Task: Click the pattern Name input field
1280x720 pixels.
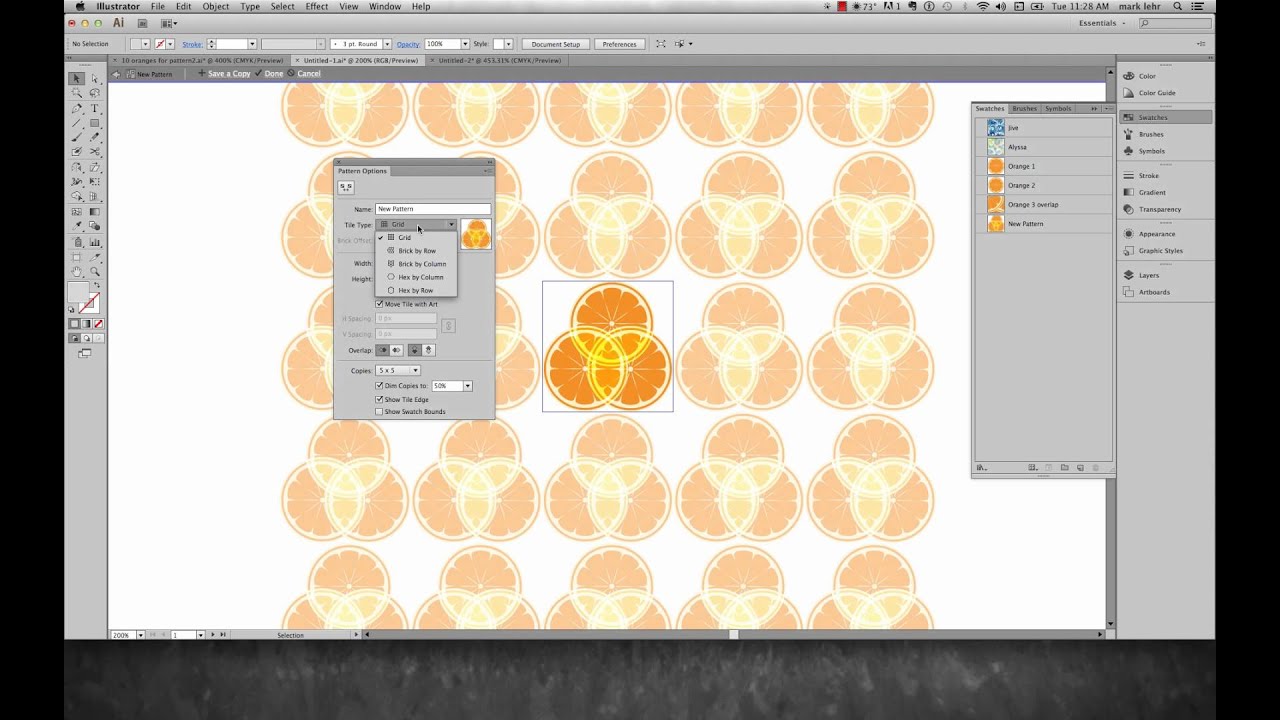Action: point(433,209)
